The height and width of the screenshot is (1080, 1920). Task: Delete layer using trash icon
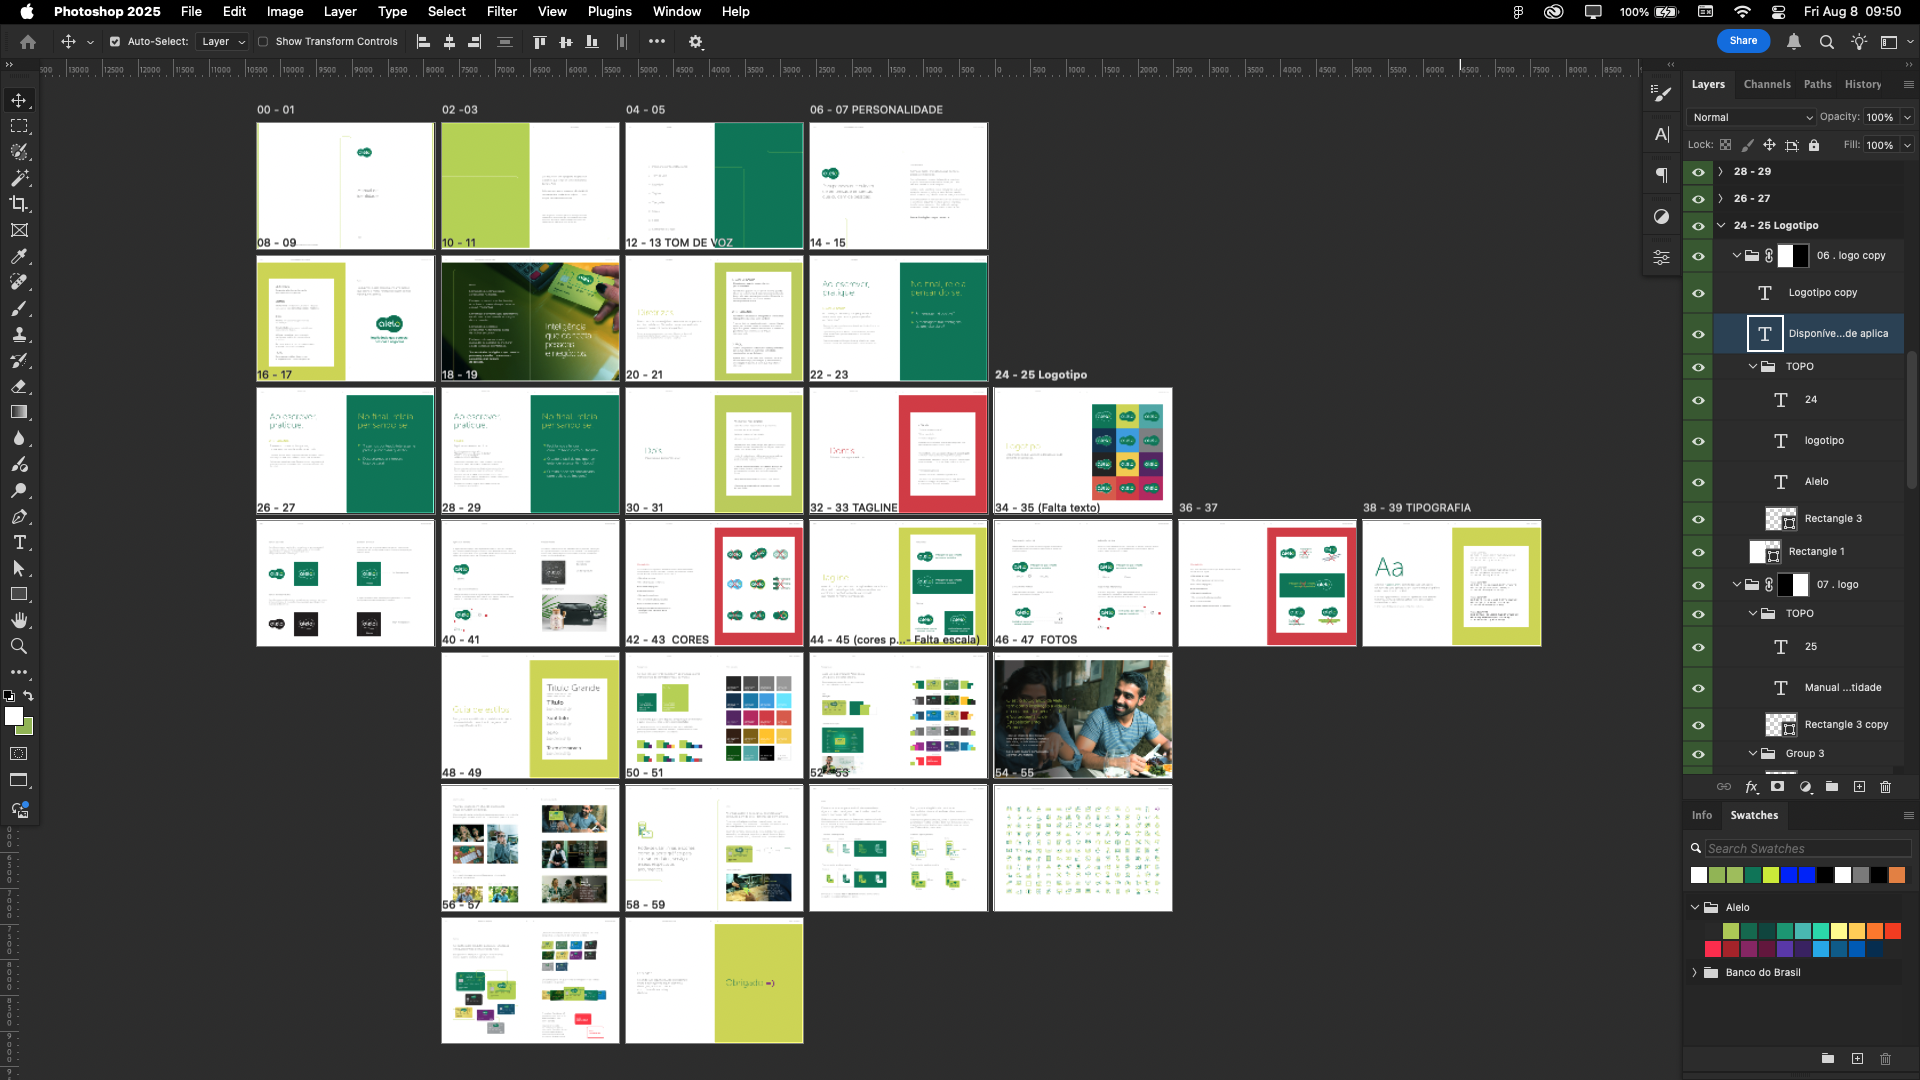pyautogui.click(x=1885, y=787)
